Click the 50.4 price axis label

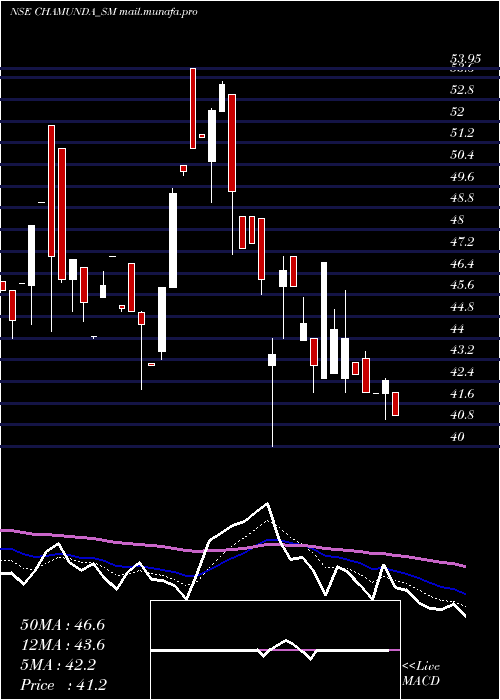tap(461, 155)
